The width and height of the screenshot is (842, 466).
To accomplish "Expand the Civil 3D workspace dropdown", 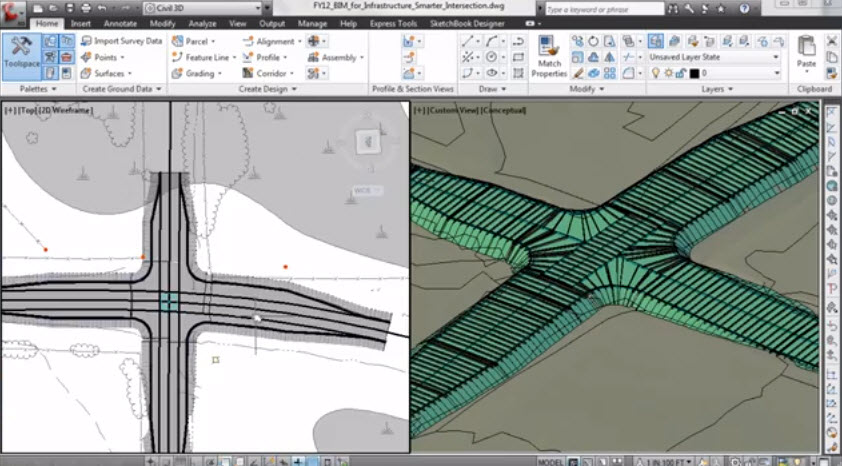I will point(257,9).
